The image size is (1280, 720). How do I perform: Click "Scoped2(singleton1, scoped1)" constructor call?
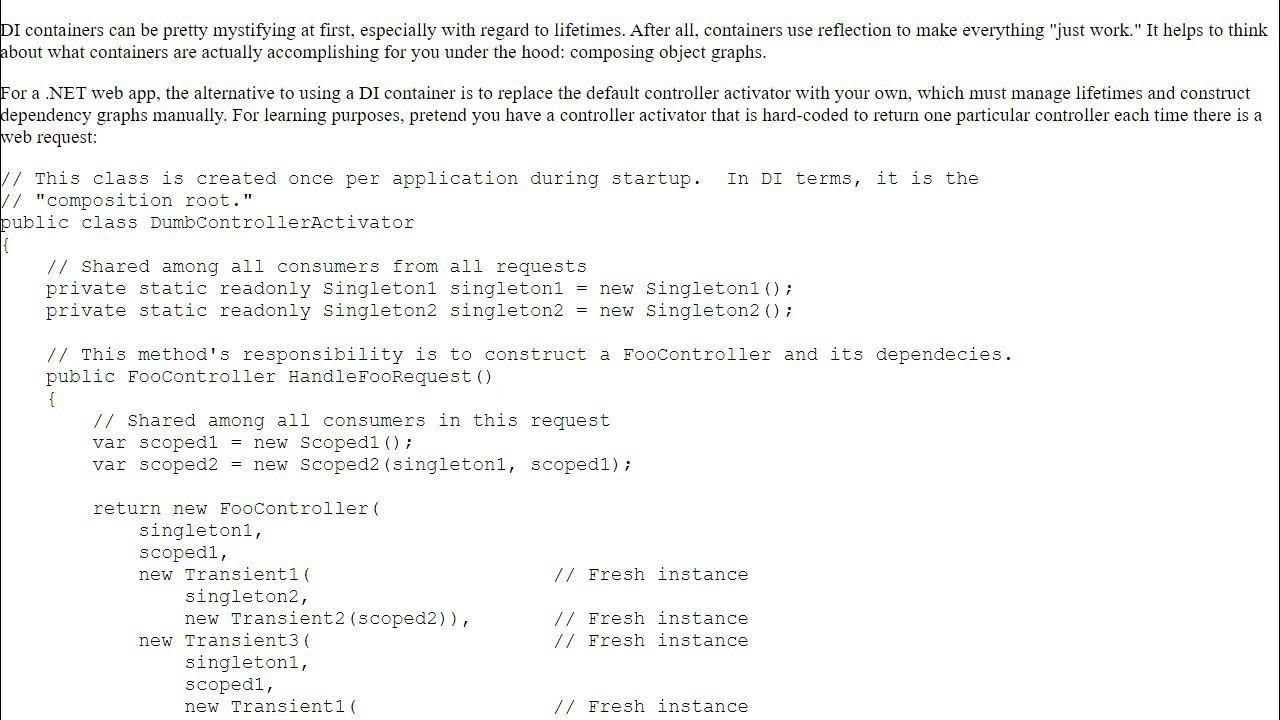click(460, 464)
